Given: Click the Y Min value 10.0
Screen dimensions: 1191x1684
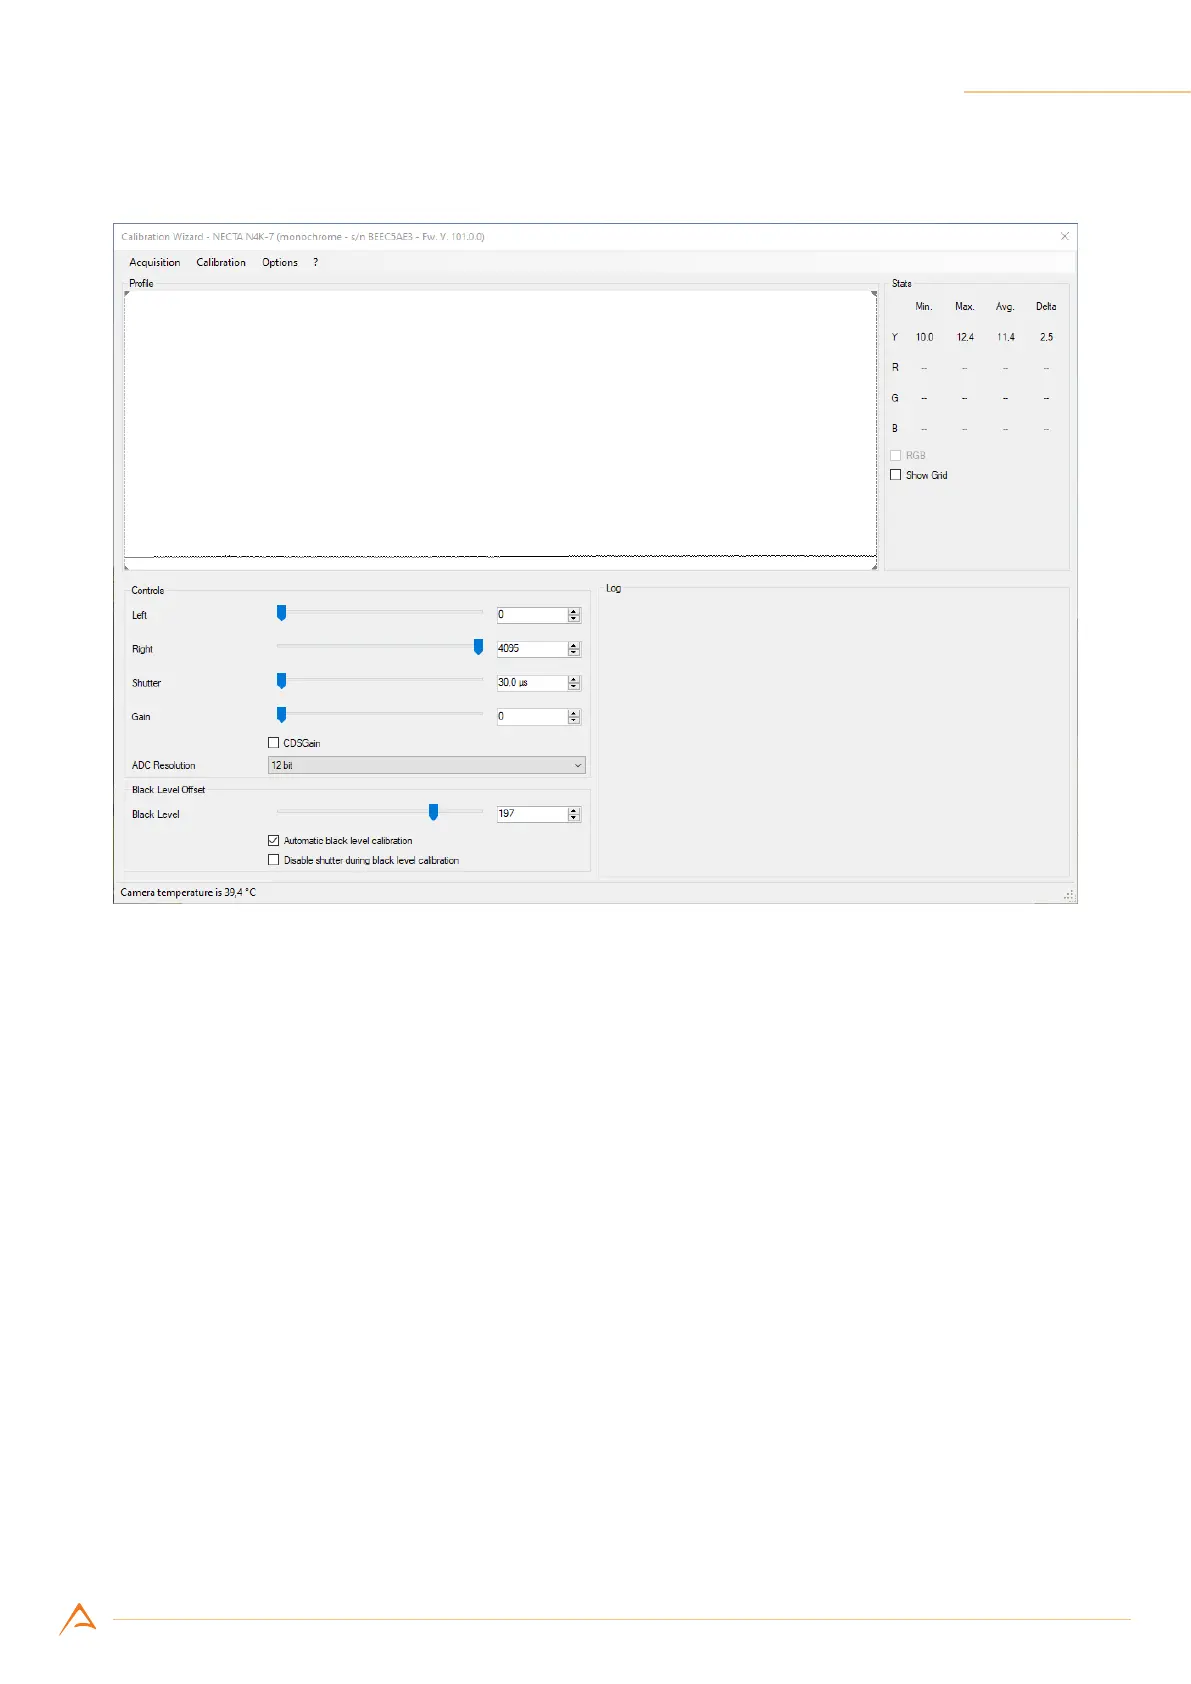Looking at the screenshot, I should pyautogui.click(x=924, y=337).
